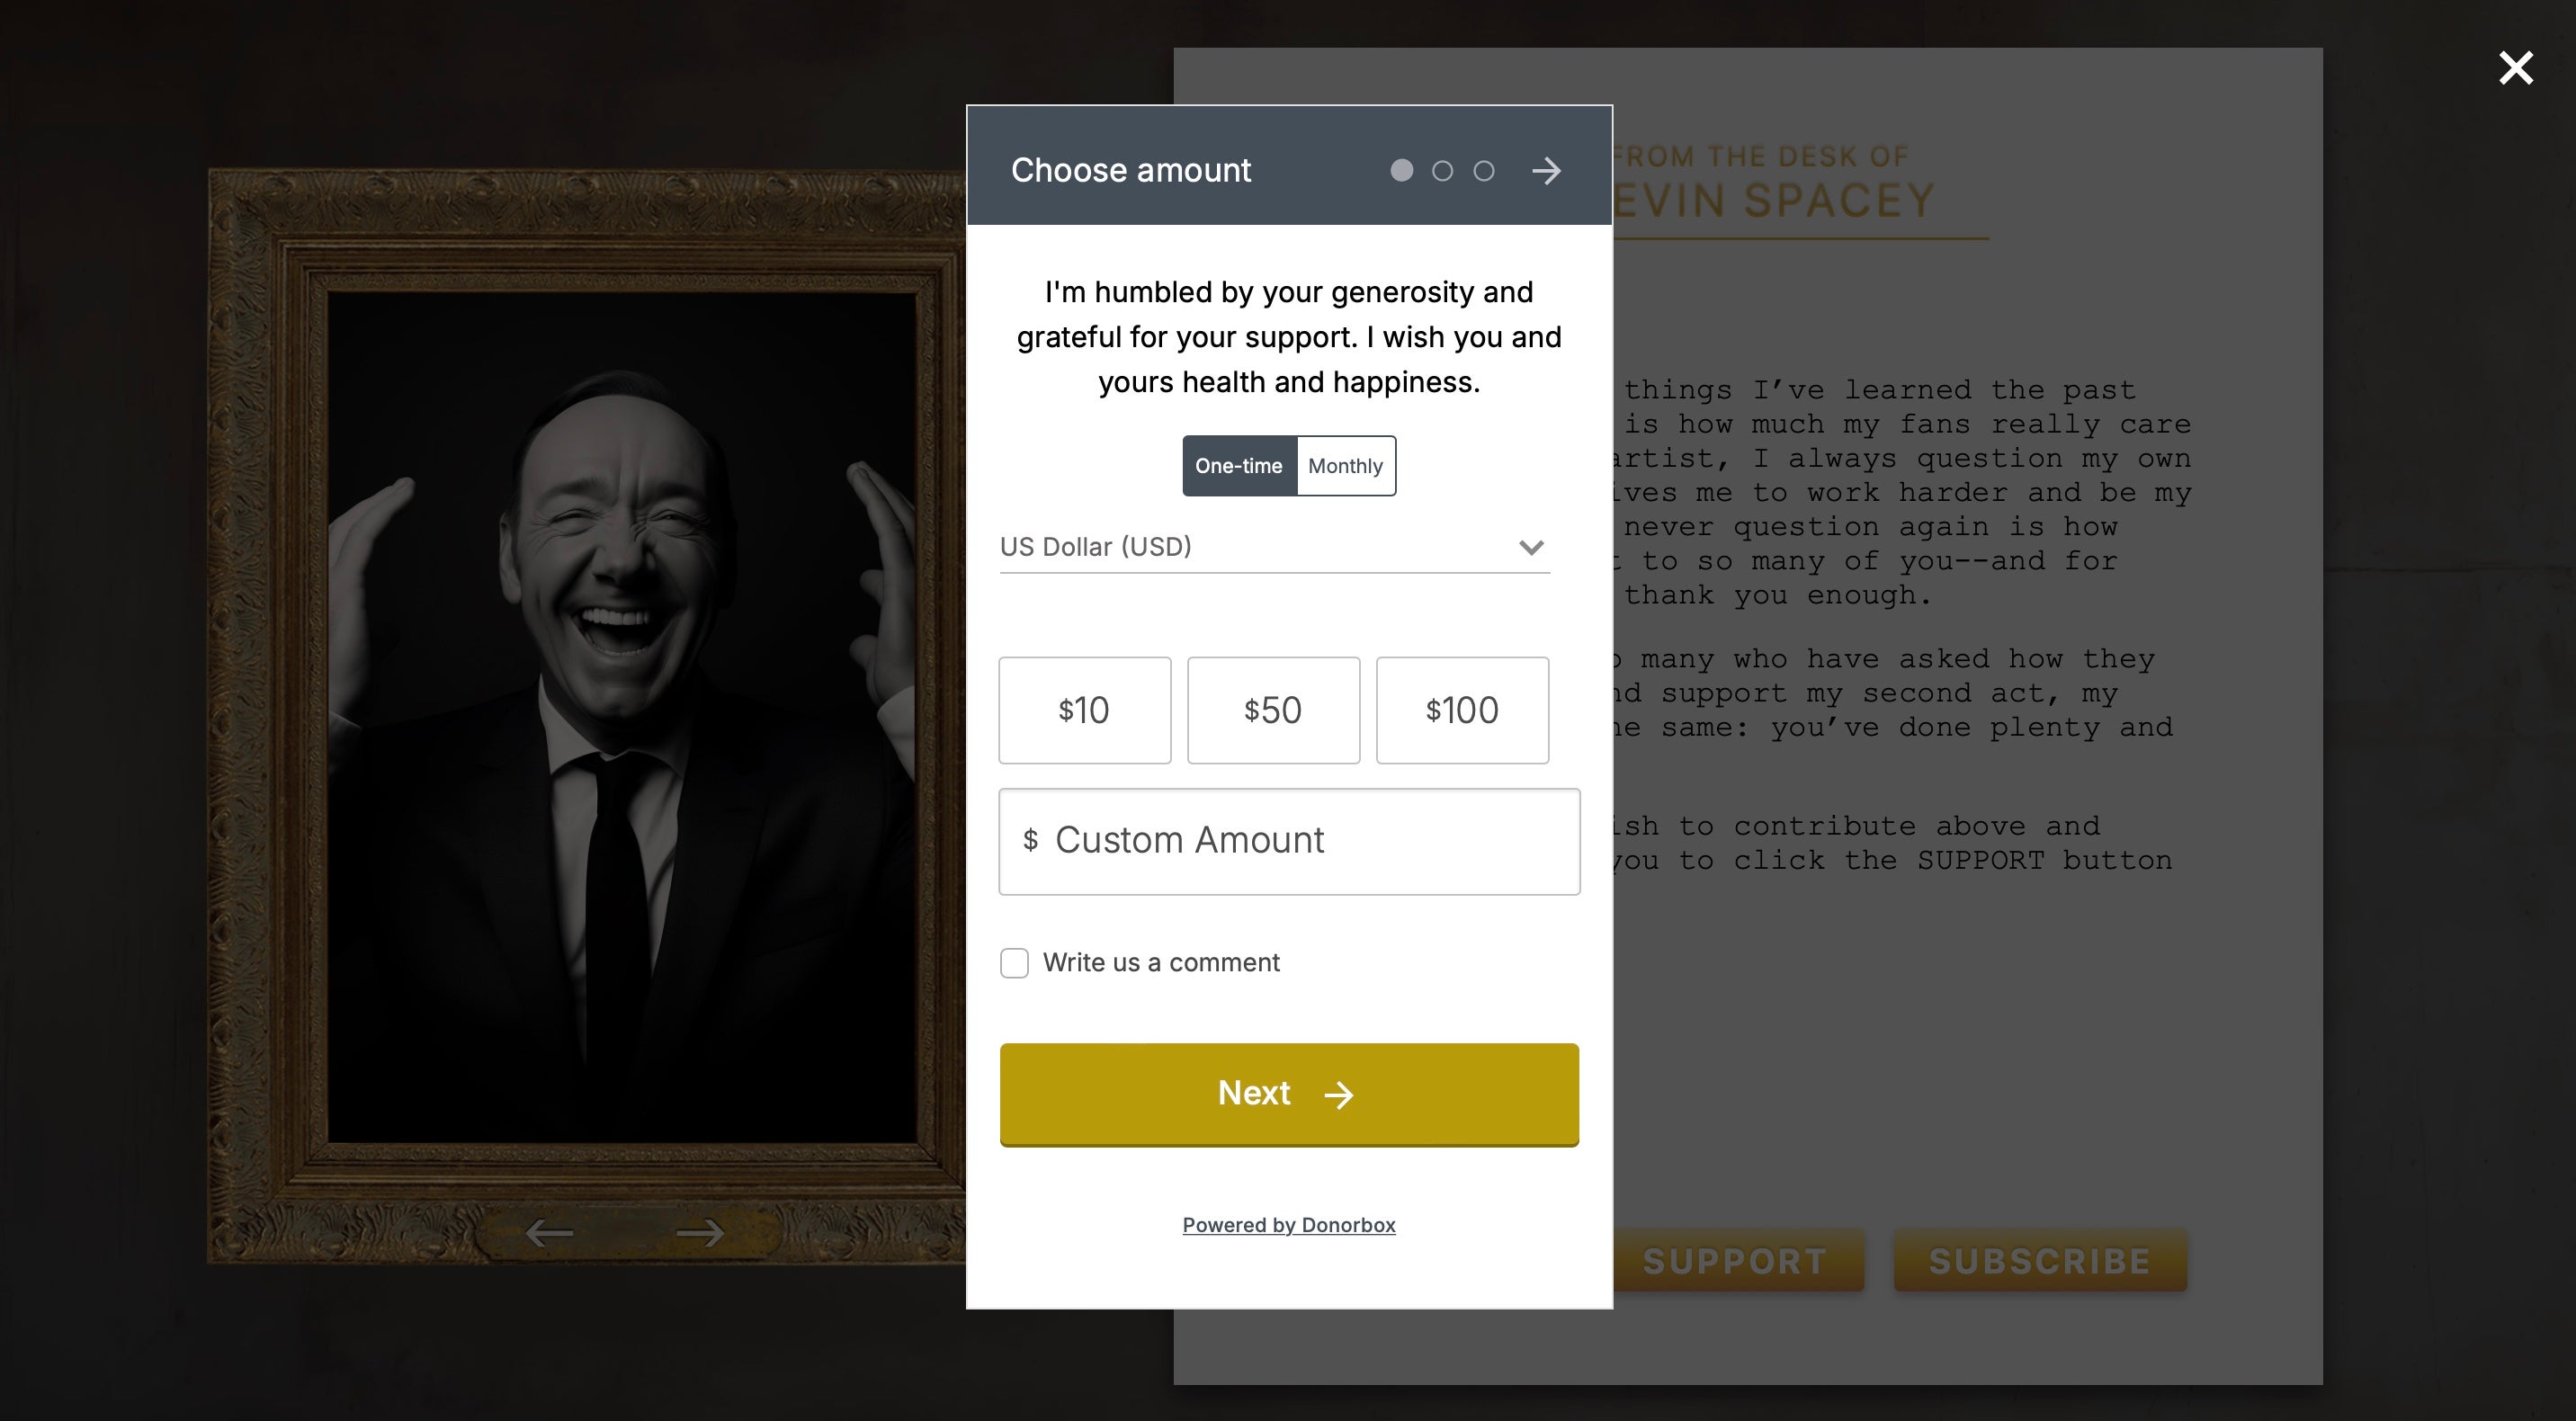
Task: Show next portrait with the right arrow
Action: pyautogui.click(x=700, y=1233)
